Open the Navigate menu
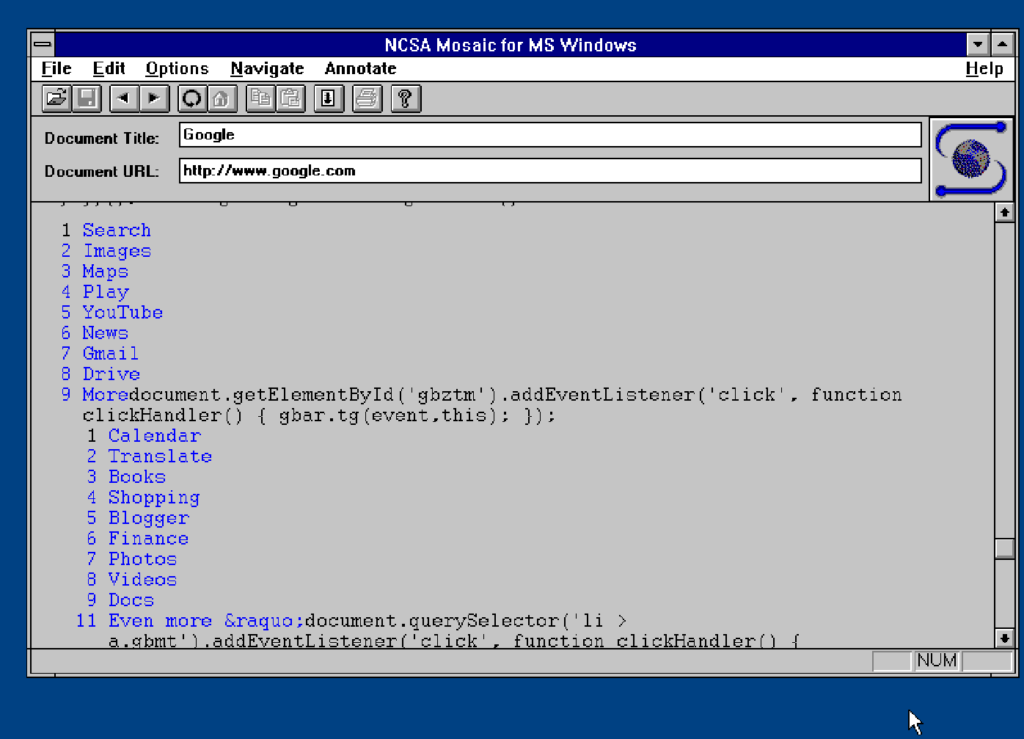The image size is (1024, 739). click(x=267, y=69)
